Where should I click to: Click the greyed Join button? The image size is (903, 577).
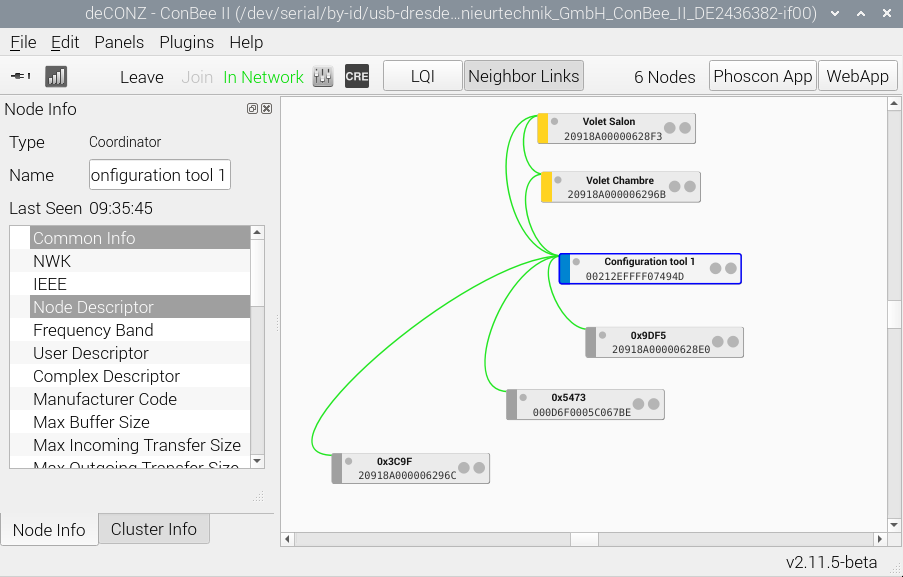(x=197, y=77)
